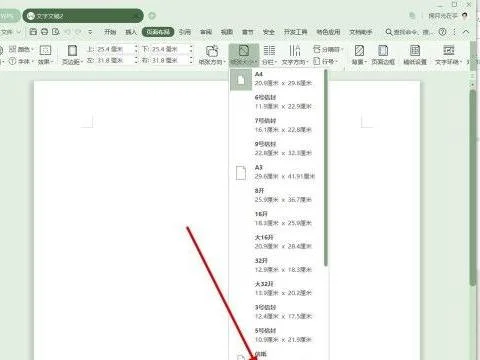Open the 纸张方向 orientation dropdown
The width and height of the screenshot is (480, 360).
tap(212, 55)
